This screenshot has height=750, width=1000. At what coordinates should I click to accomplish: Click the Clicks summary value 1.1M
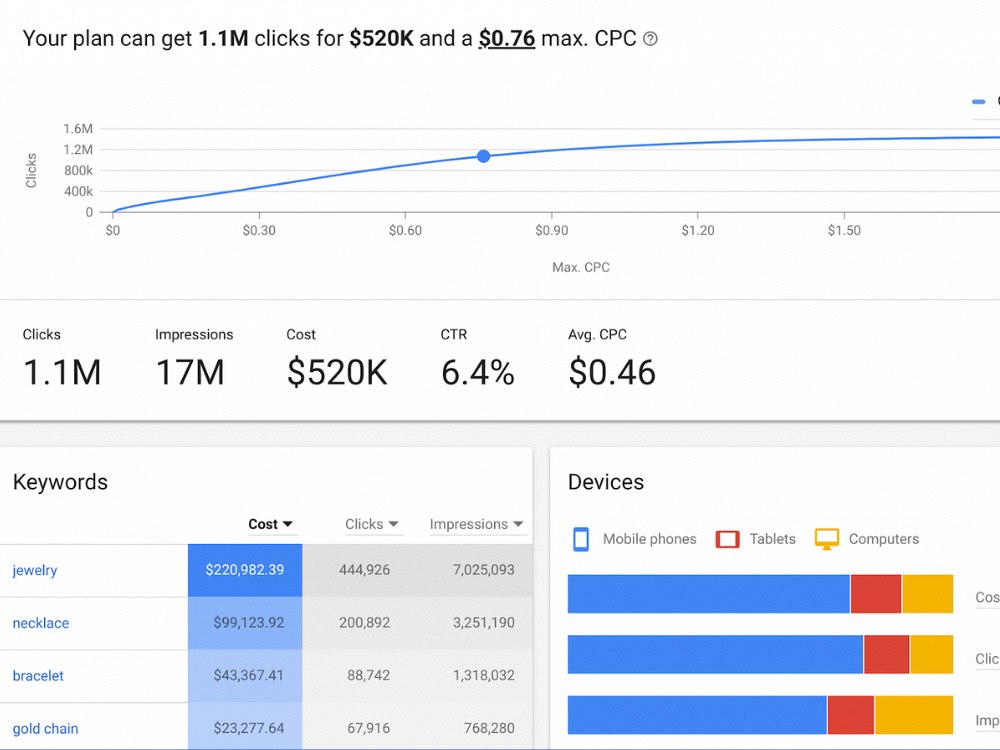pyautogui.click(x=62, y=372)
